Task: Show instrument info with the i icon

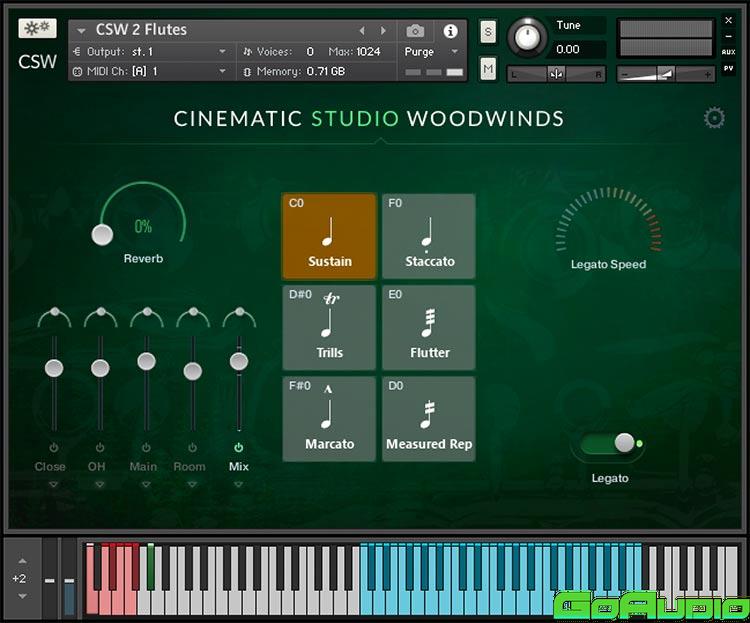Action: pyautogui.click(x=450, y=31)
